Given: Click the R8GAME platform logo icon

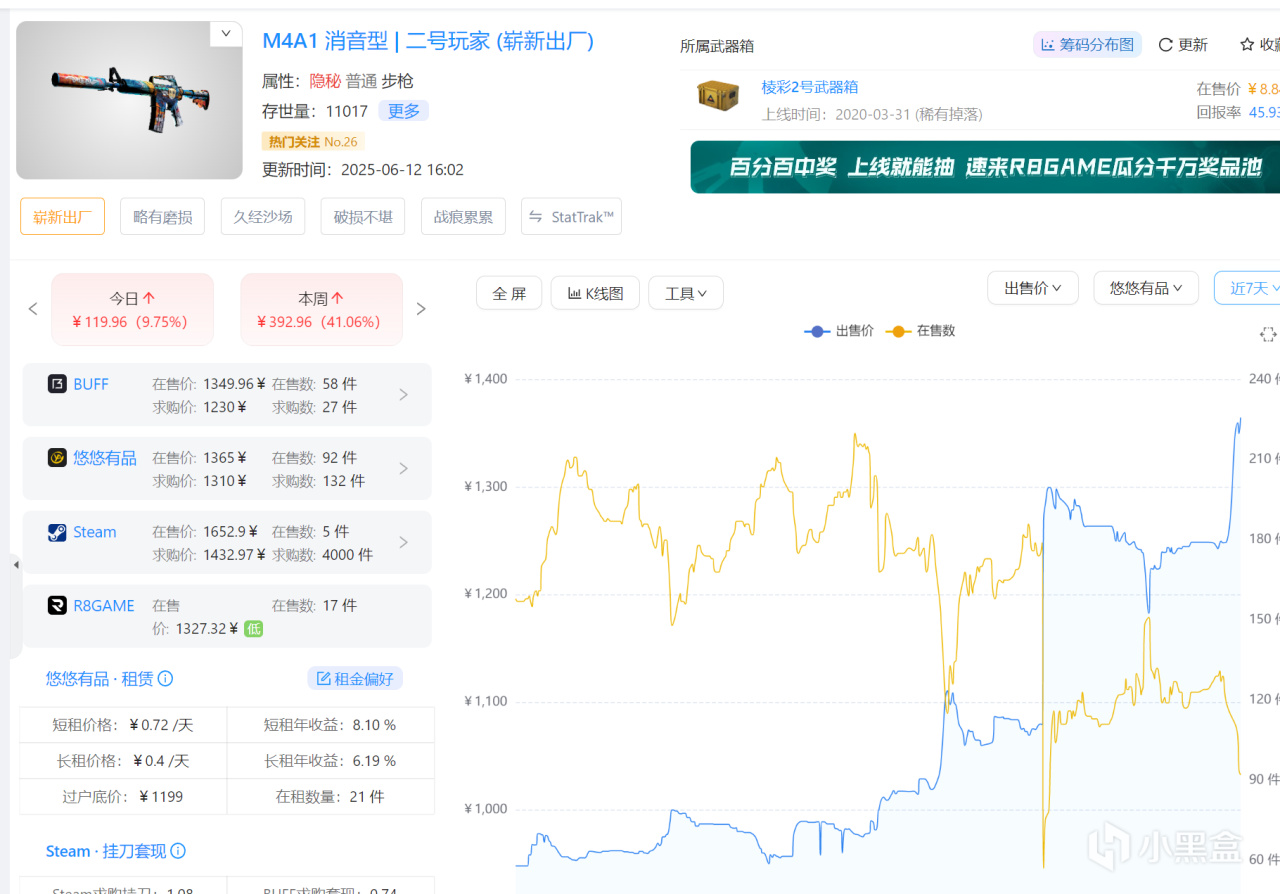Looking at the screenshot, I should pos(57,605).
